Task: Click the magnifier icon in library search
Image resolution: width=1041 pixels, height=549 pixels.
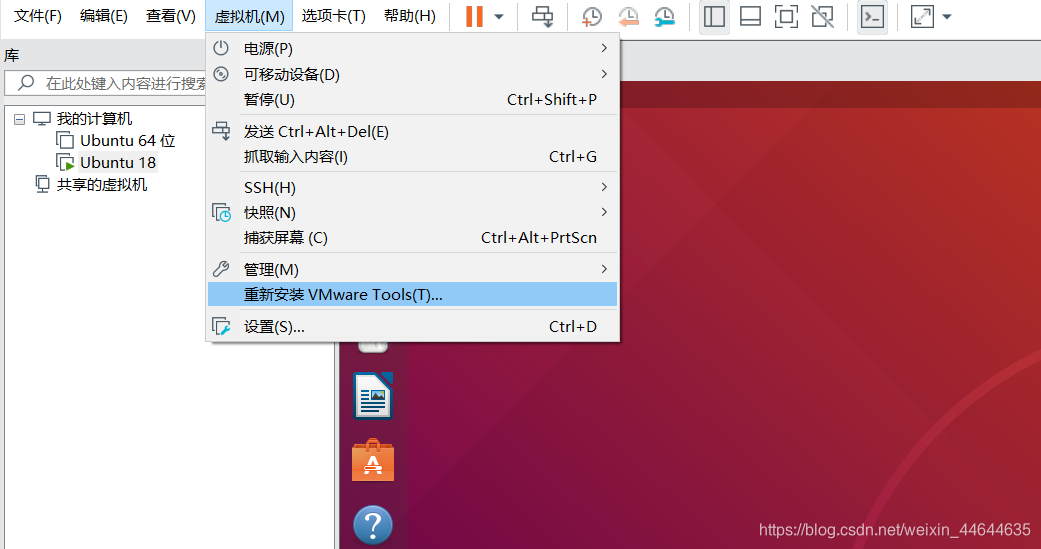Action: click(26, 83)
